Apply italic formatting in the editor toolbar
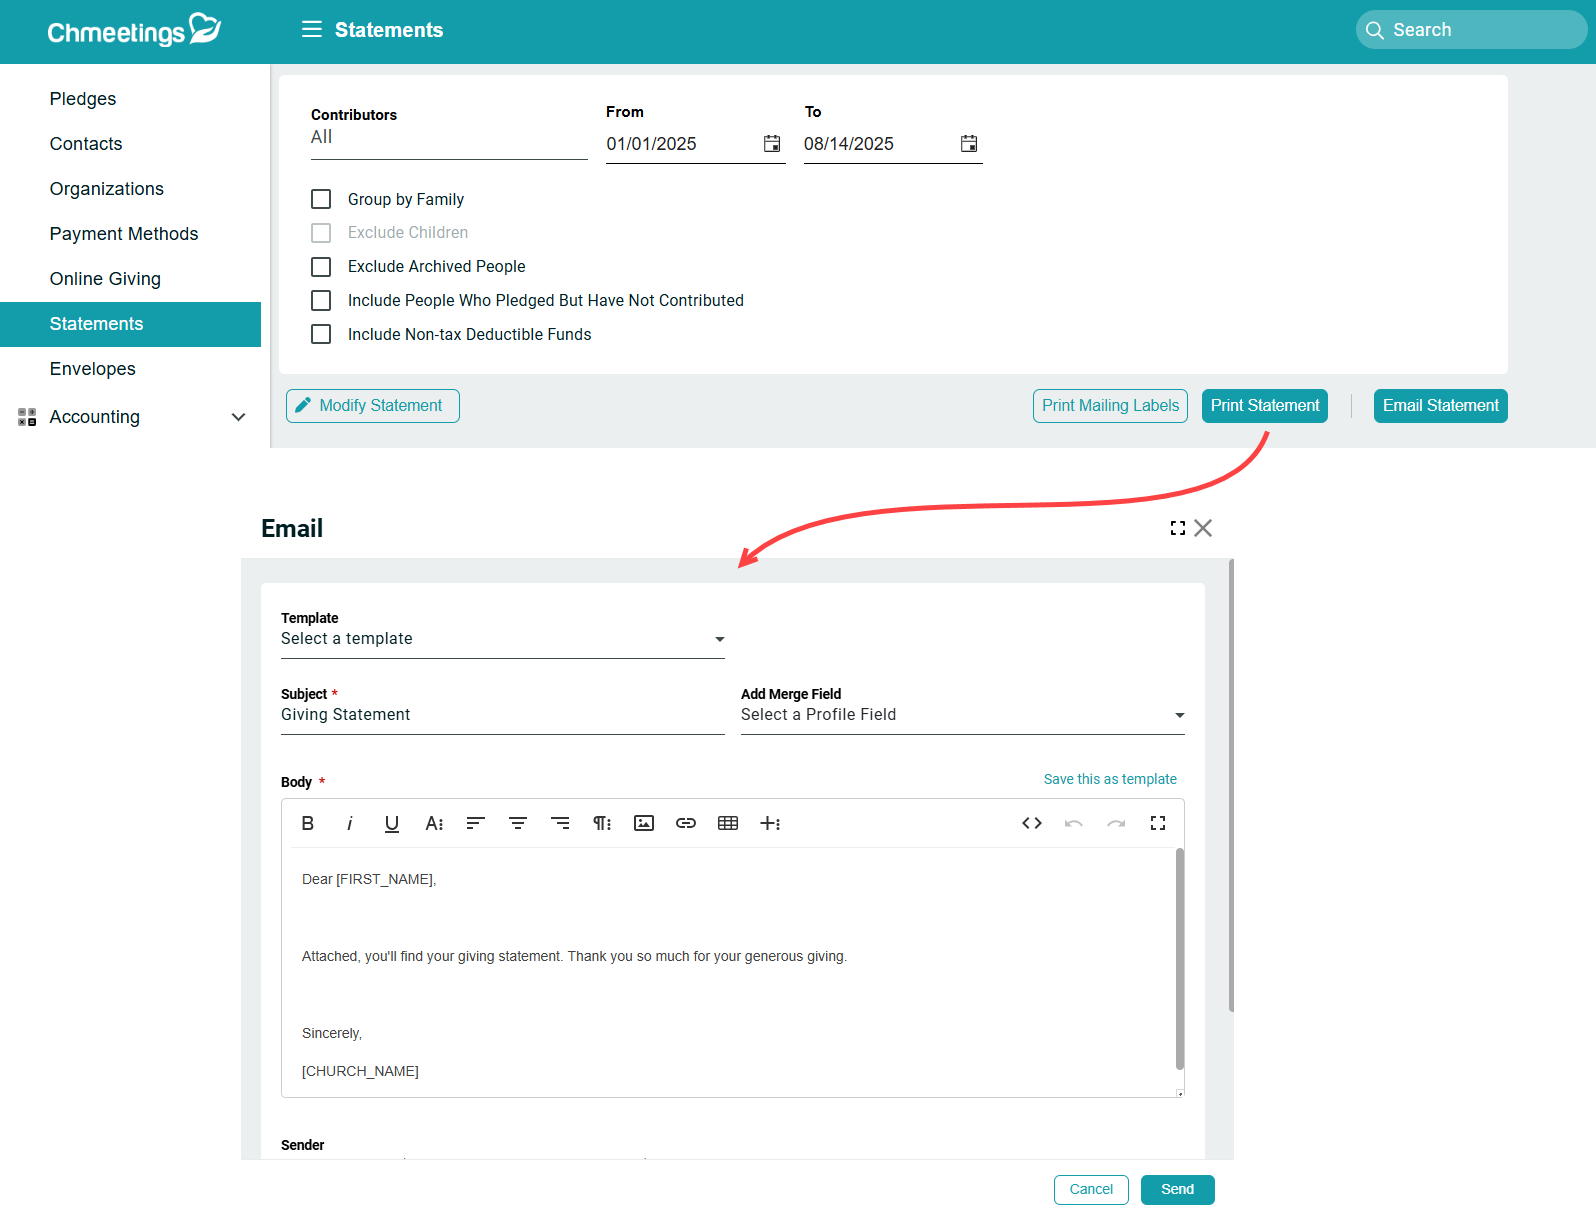 click(x=350, y=823)
